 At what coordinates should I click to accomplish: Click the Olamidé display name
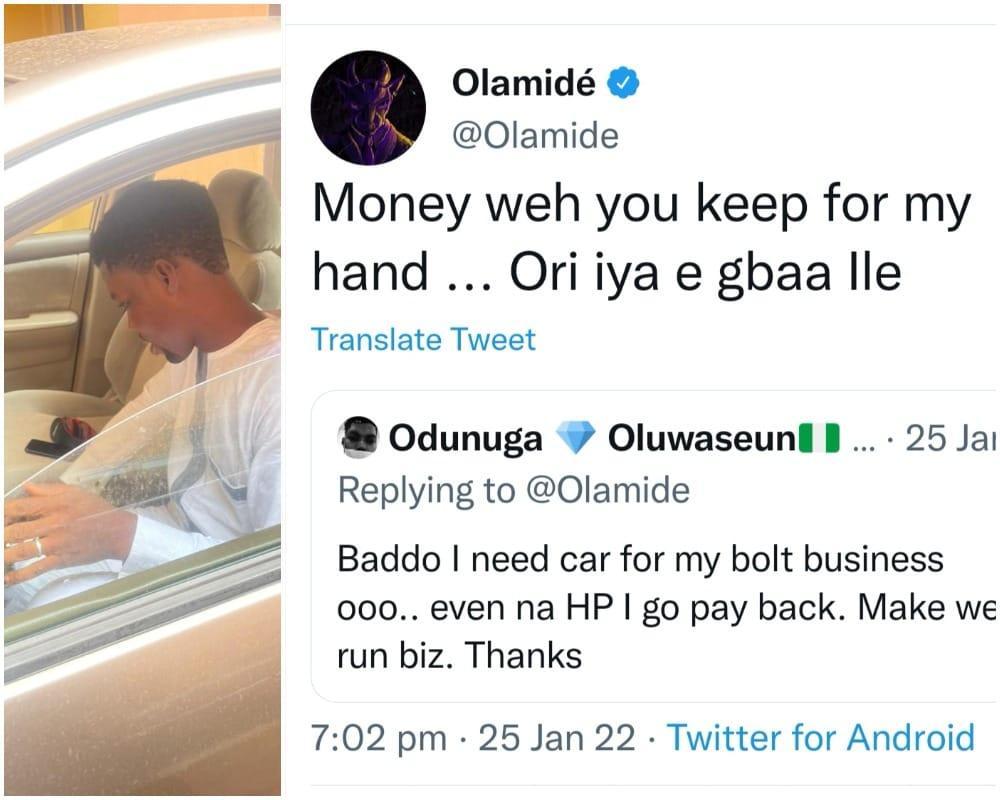[524, 82]
